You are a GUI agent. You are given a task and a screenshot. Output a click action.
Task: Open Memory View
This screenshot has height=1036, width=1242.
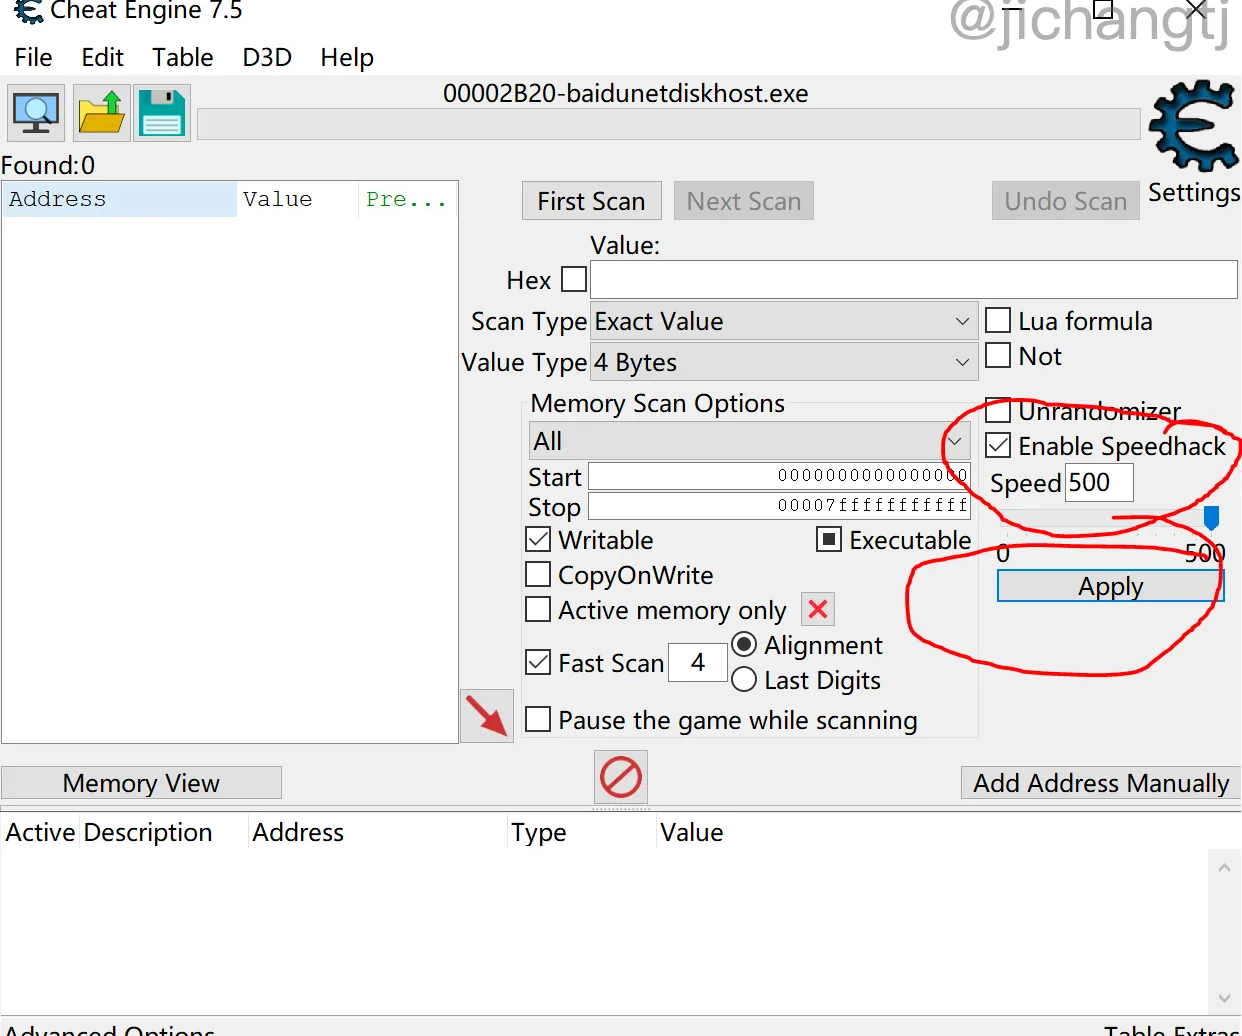click(x=141, y=783)
